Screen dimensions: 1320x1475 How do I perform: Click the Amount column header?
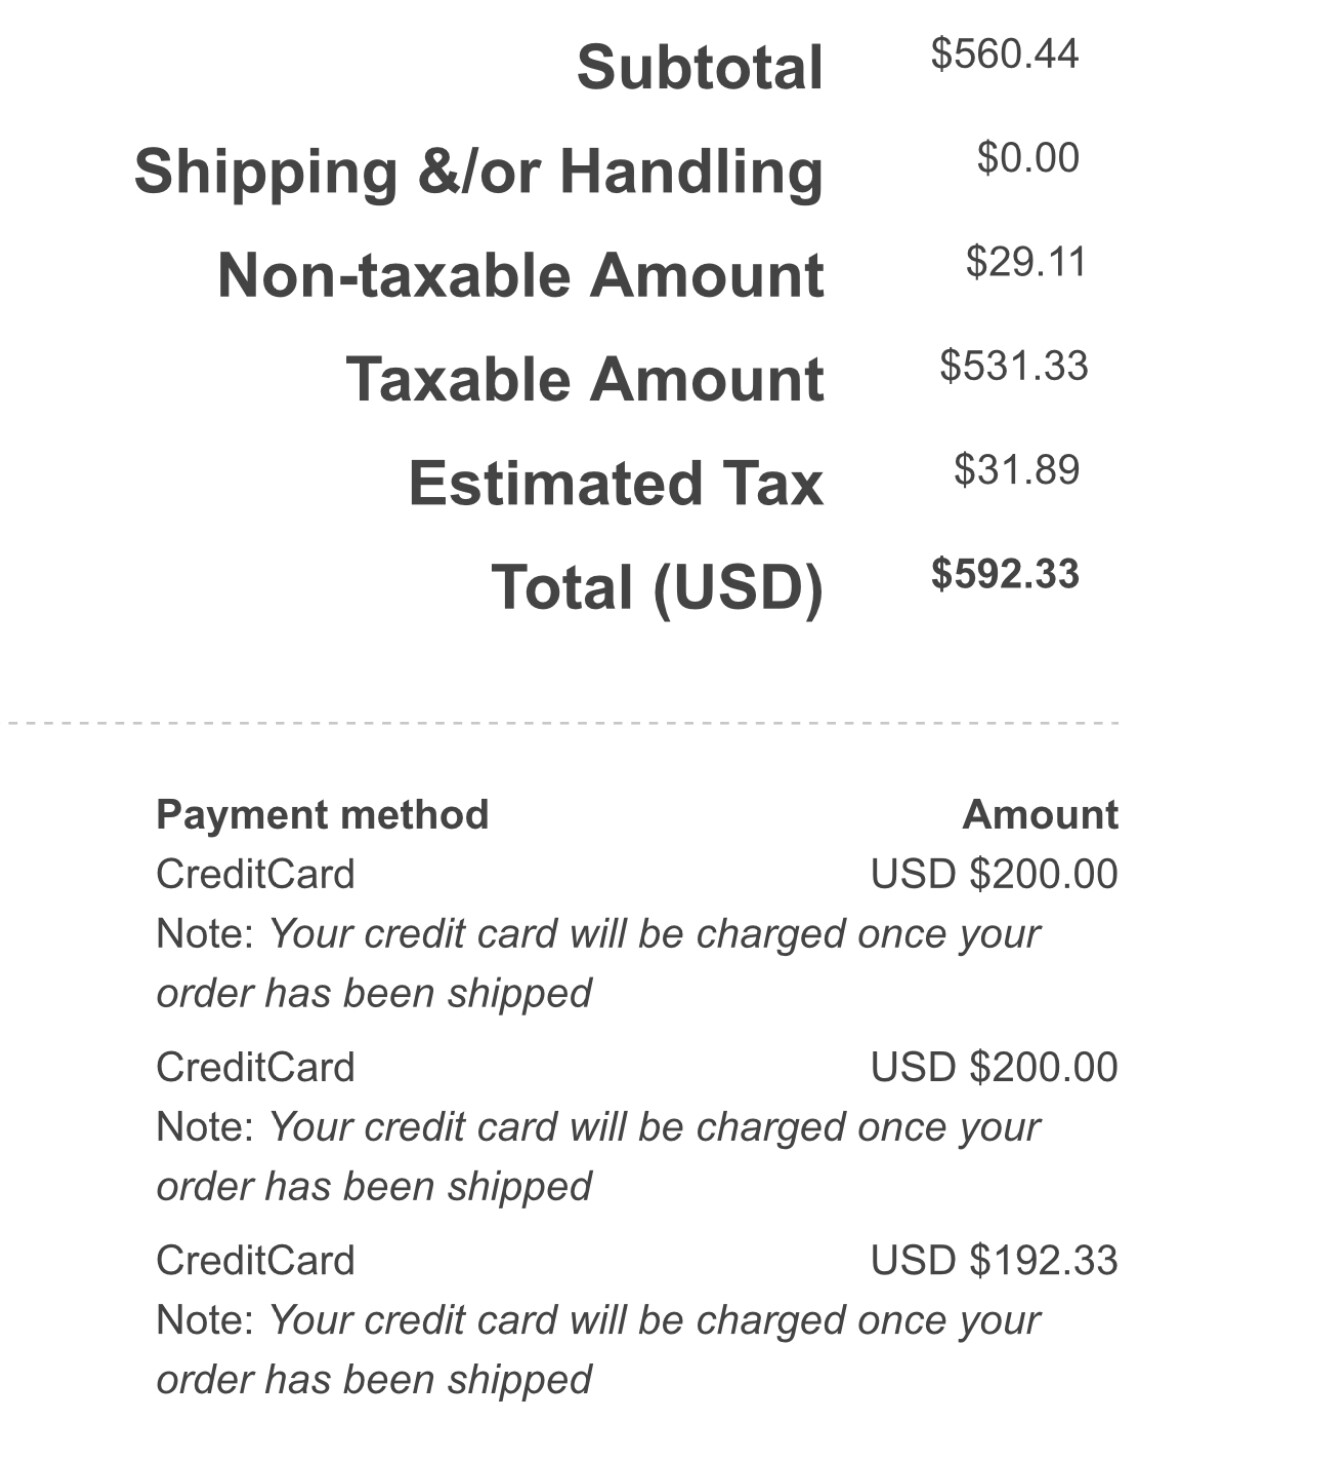pos(1040,815)
